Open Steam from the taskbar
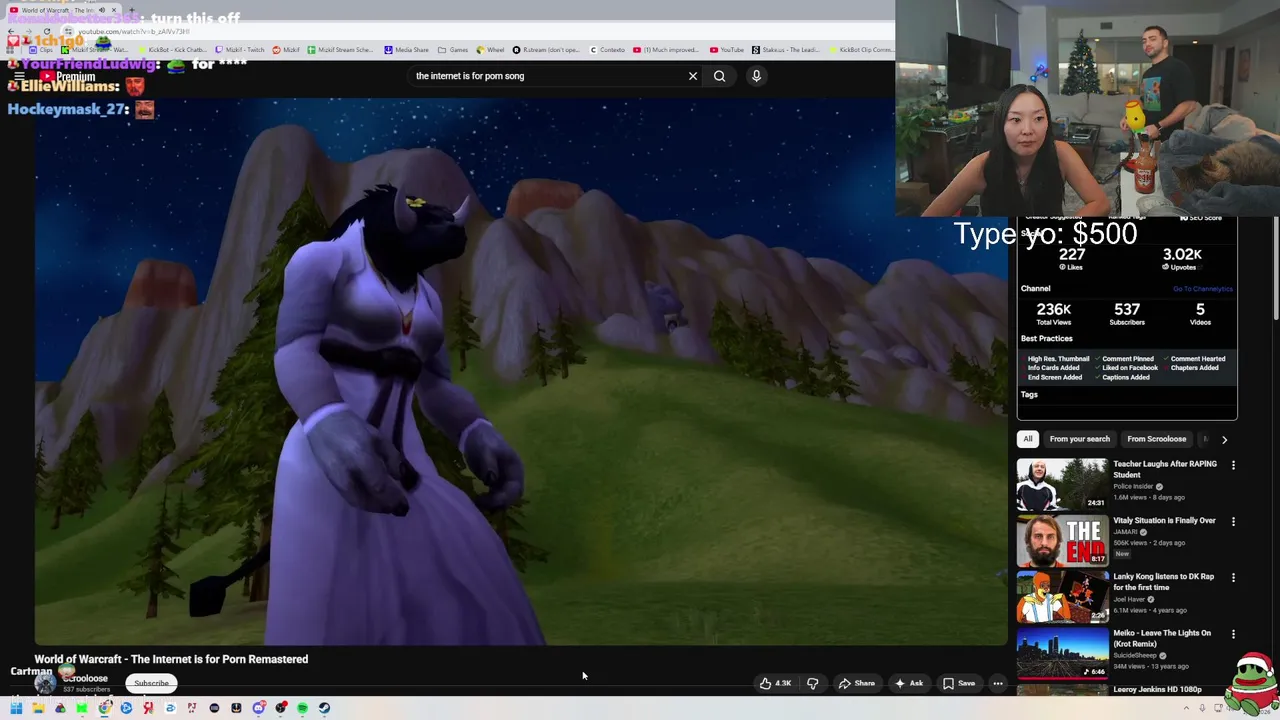Image resolution: width=1280 pixels, height=720 pixels. [x=324, y=708]
